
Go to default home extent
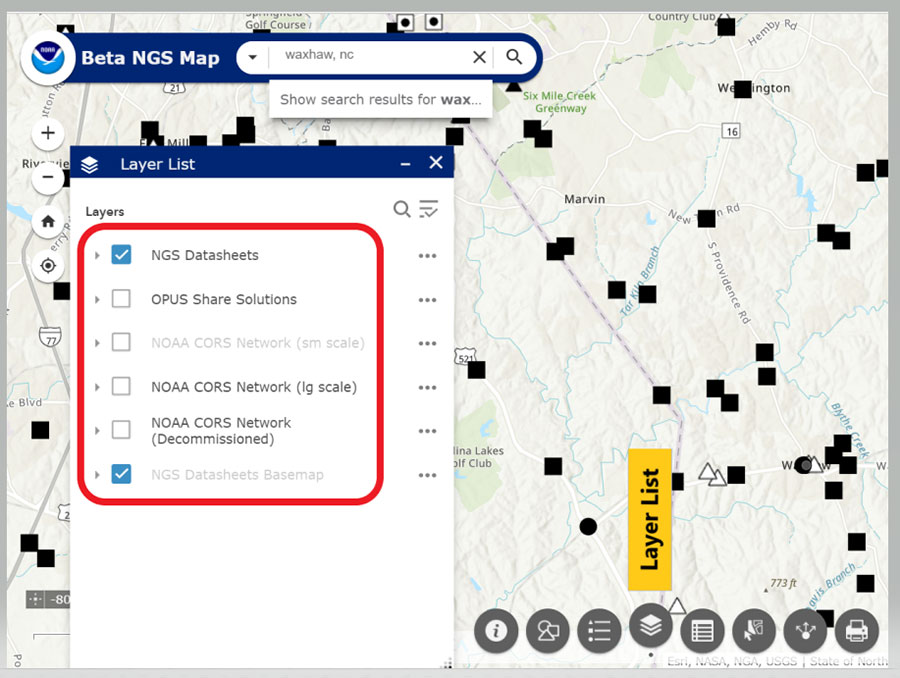pyautogui.click(x=48, y=222)
